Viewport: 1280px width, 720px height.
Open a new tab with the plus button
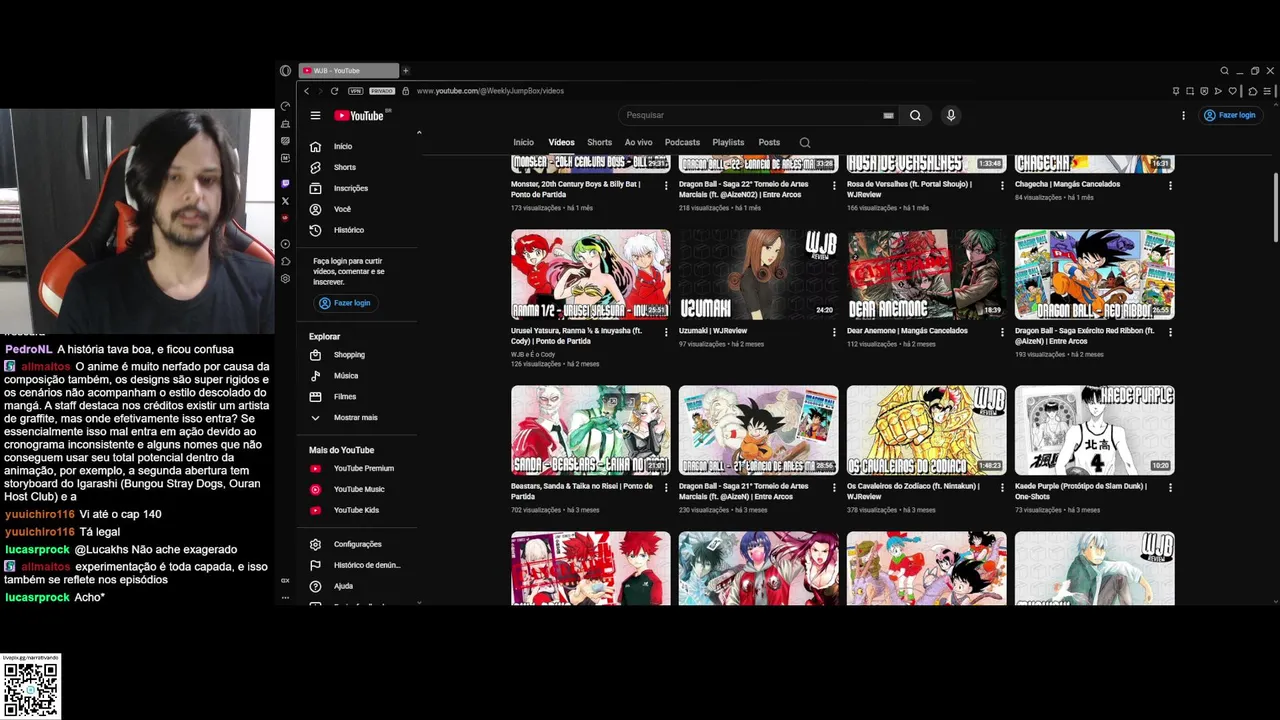(405, 71)
